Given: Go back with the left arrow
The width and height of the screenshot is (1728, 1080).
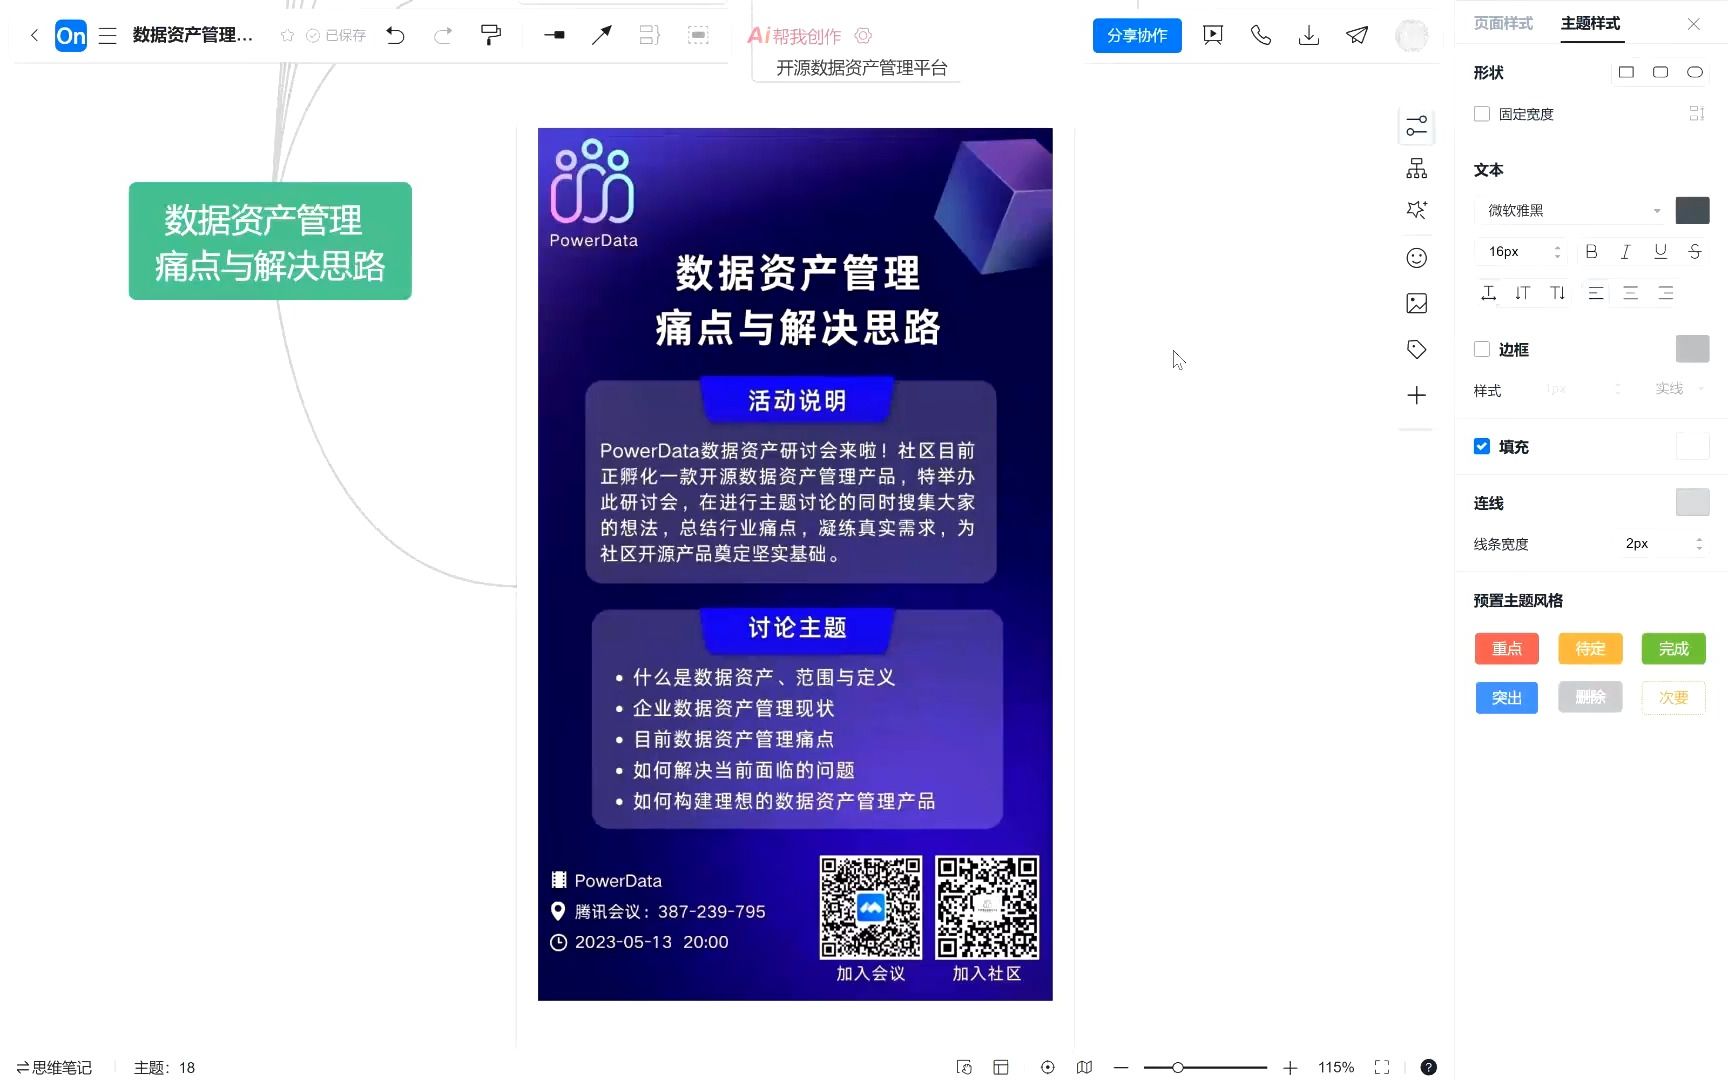Looking at the screenshot, I should click(34, 35).
